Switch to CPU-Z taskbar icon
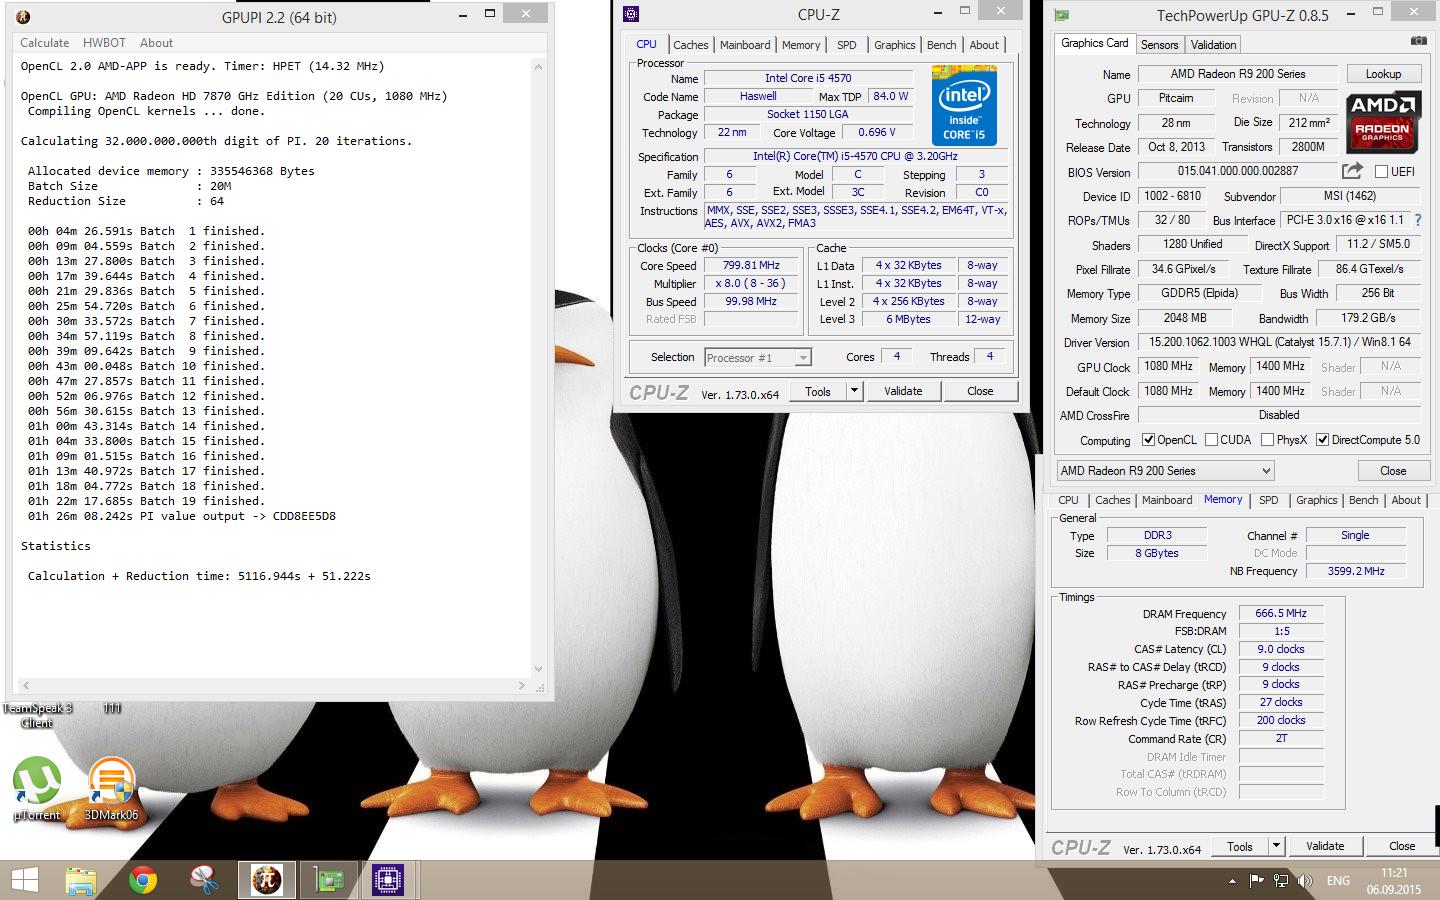The width and height of the screenshot is (1440, 900). click(x=388, y=880)
